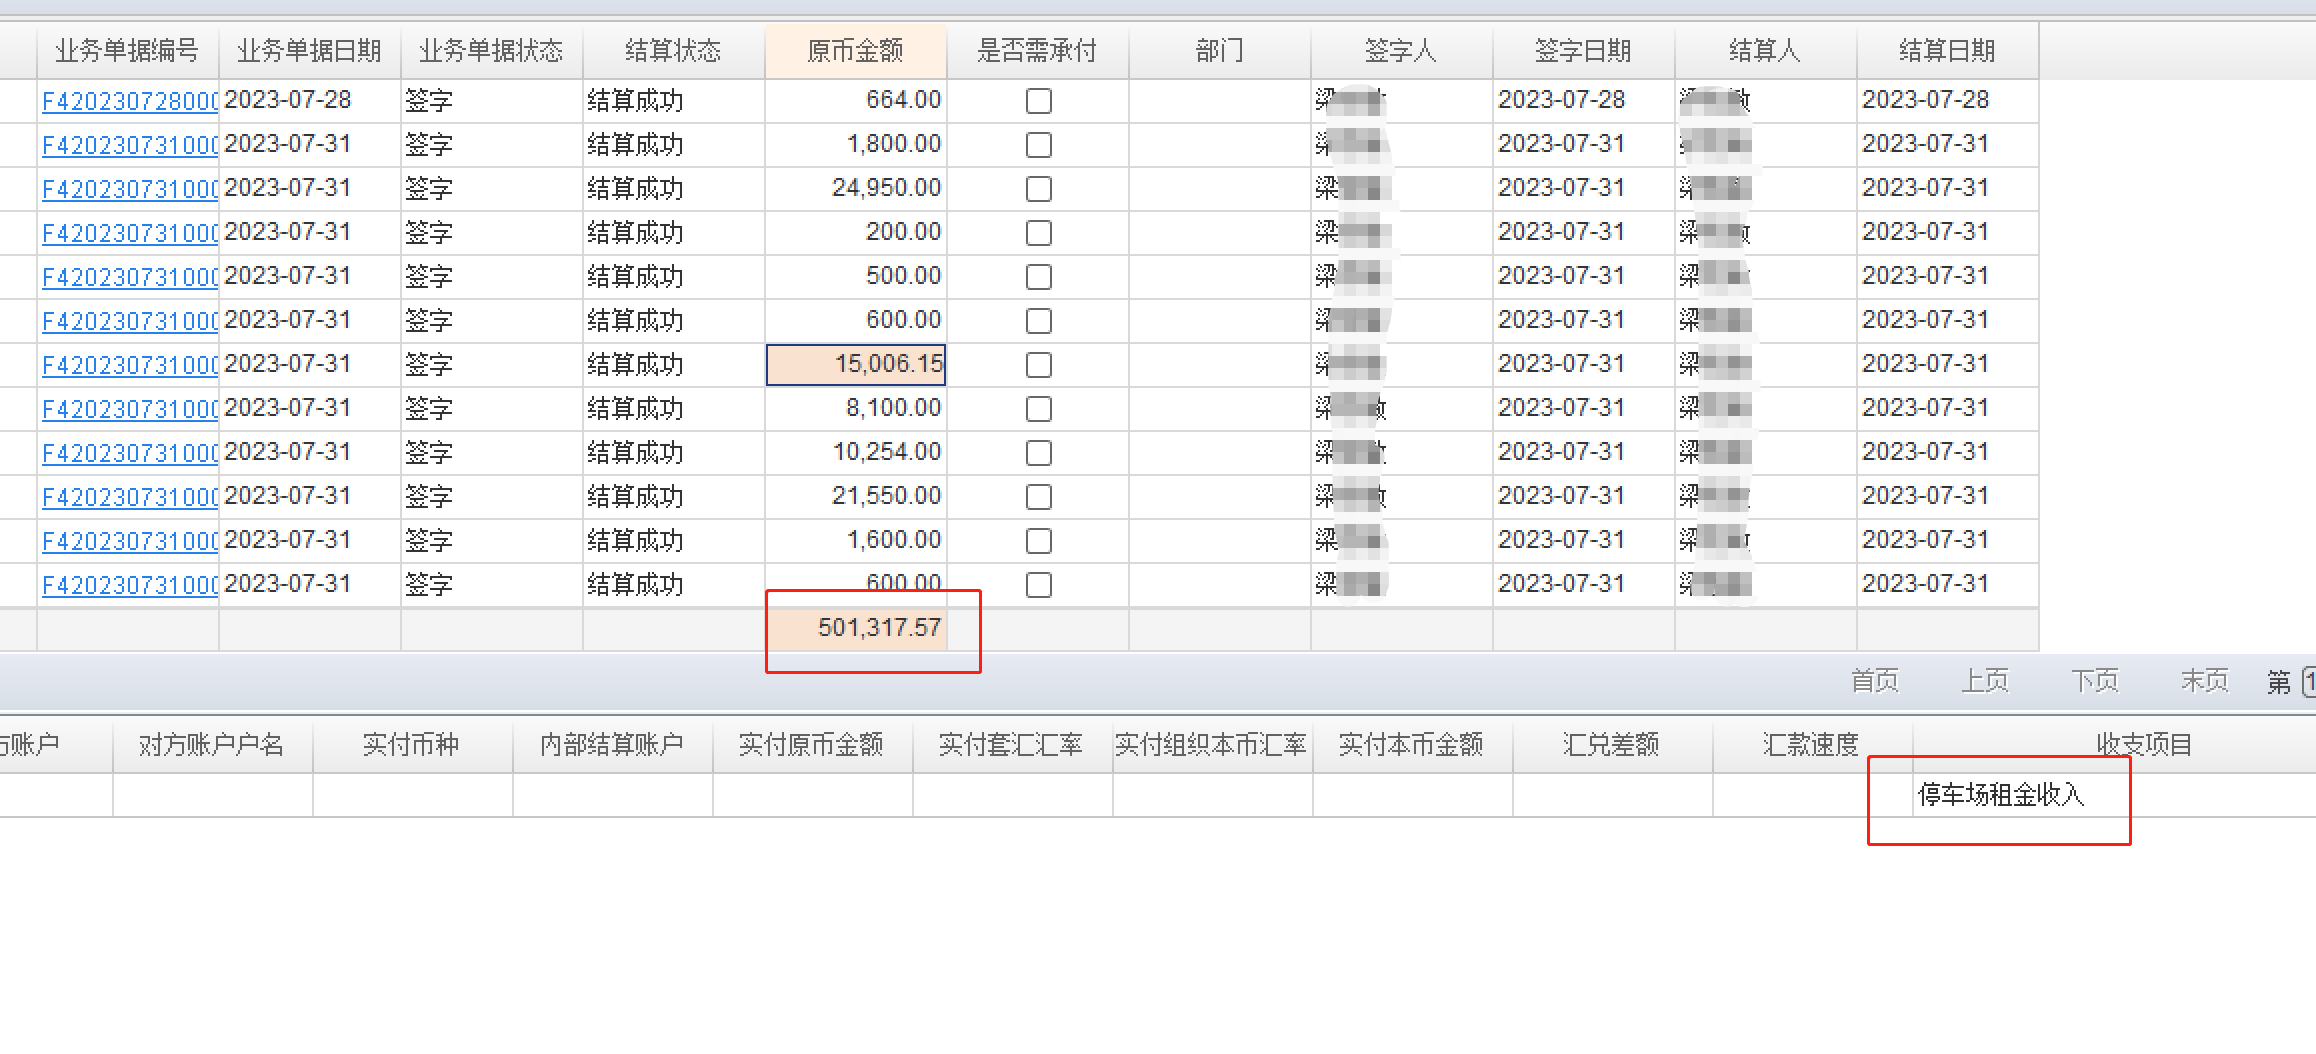
Task: Select the checkbox in the 1,600.00 row
Action: point(1039,541)
